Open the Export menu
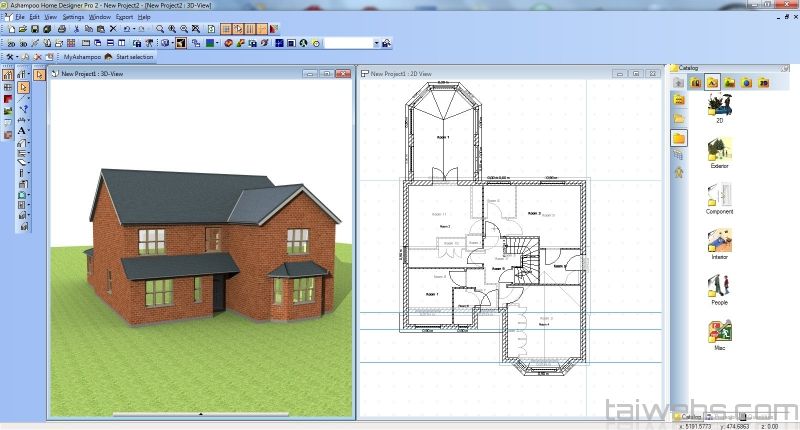800x430 pixels. coord(124,17)
